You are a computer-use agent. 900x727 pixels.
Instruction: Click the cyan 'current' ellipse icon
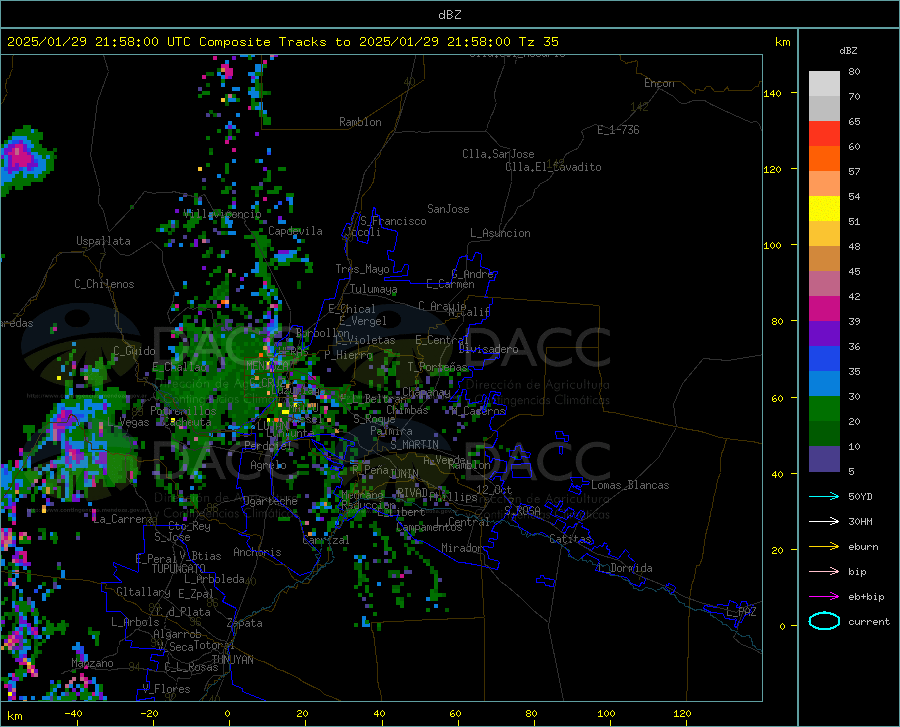(824, 621)
